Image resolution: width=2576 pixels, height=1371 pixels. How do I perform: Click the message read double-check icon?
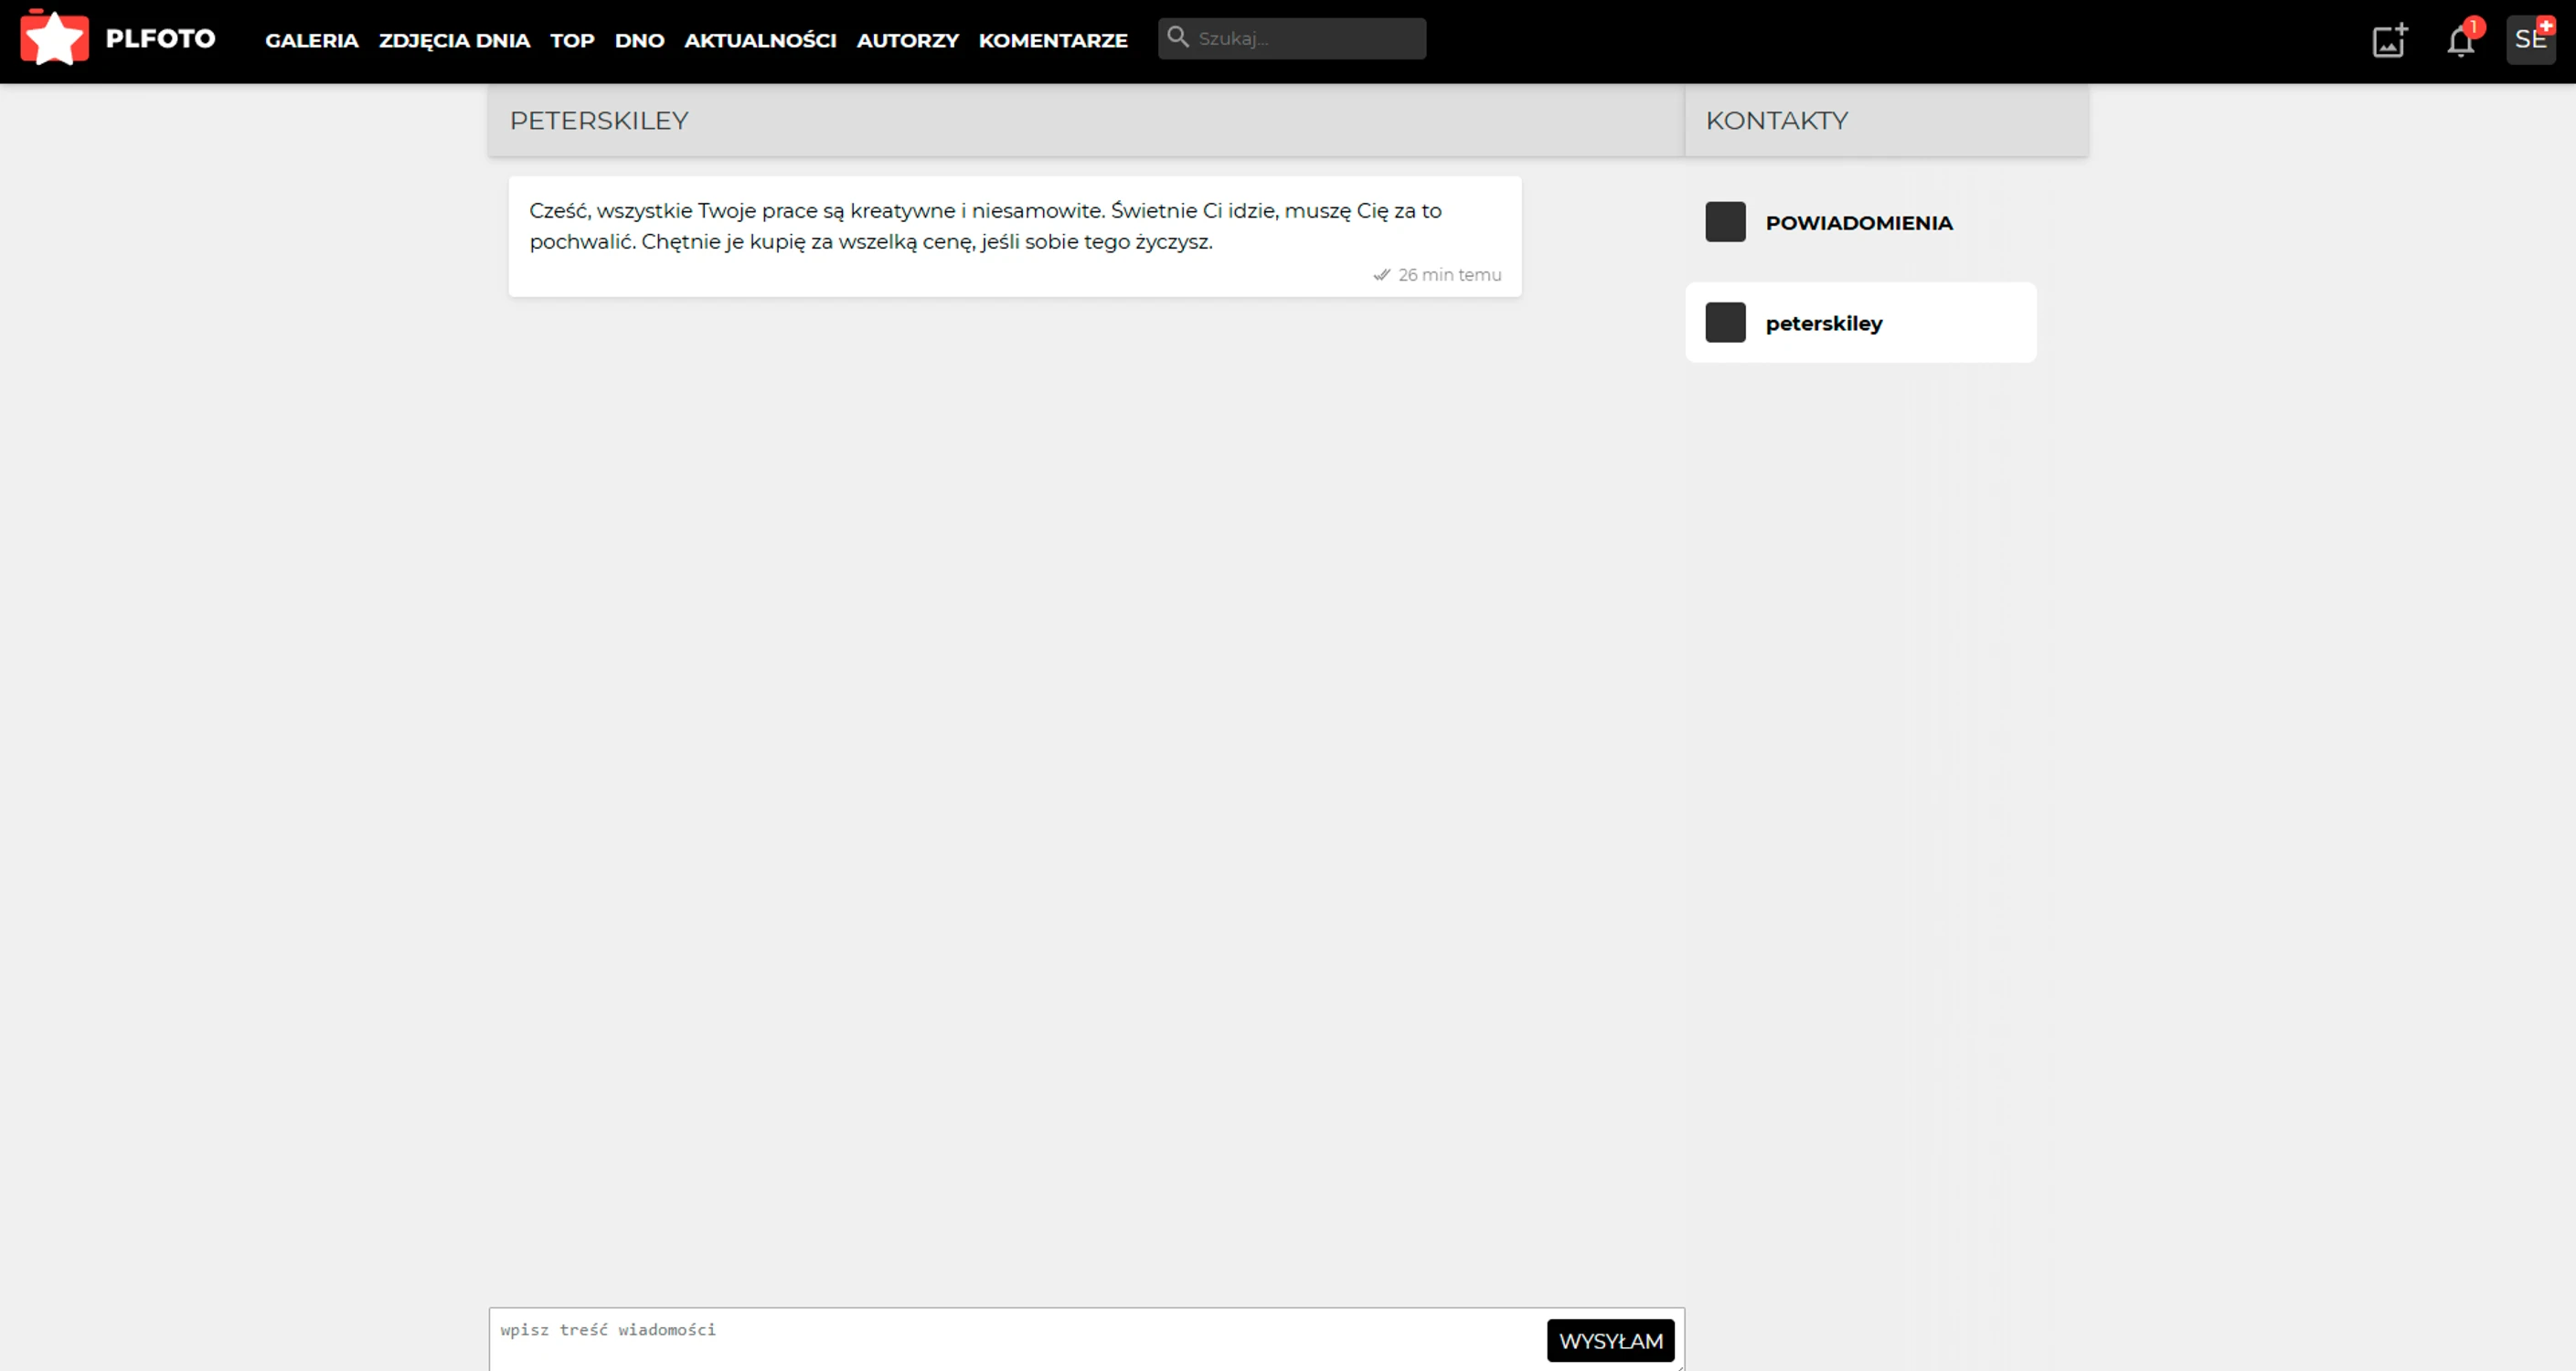coord(1381,275)
